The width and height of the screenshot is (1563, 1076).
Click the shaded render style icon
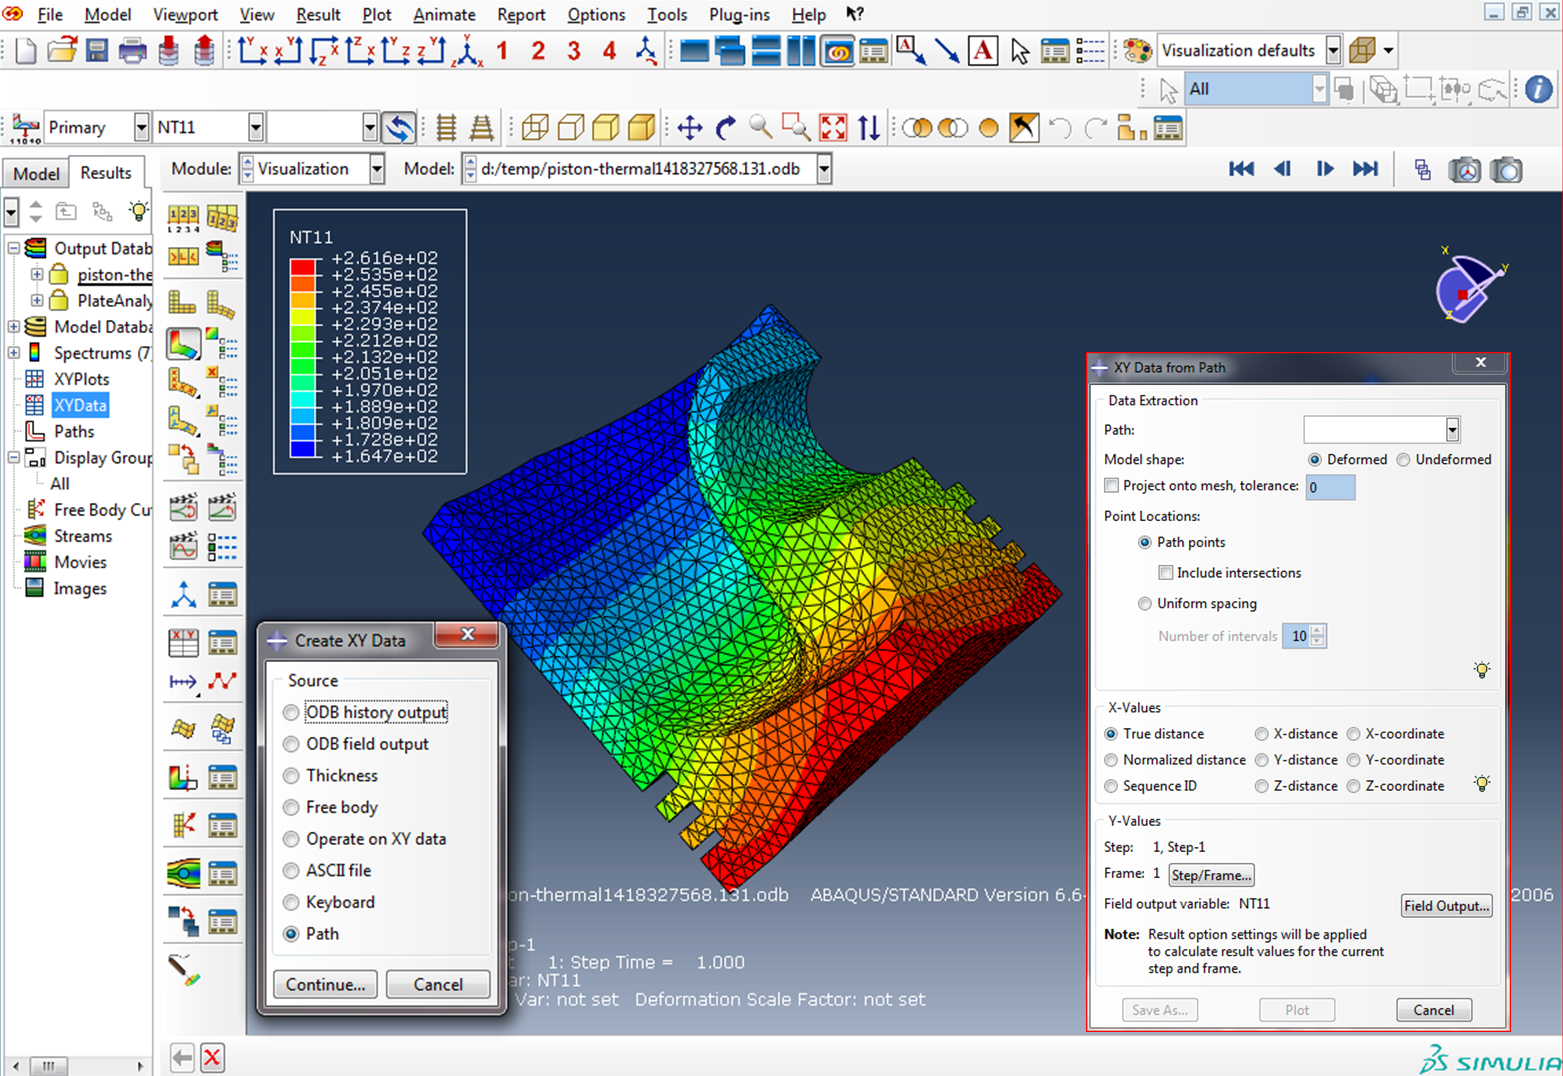(x=642, y=128)
